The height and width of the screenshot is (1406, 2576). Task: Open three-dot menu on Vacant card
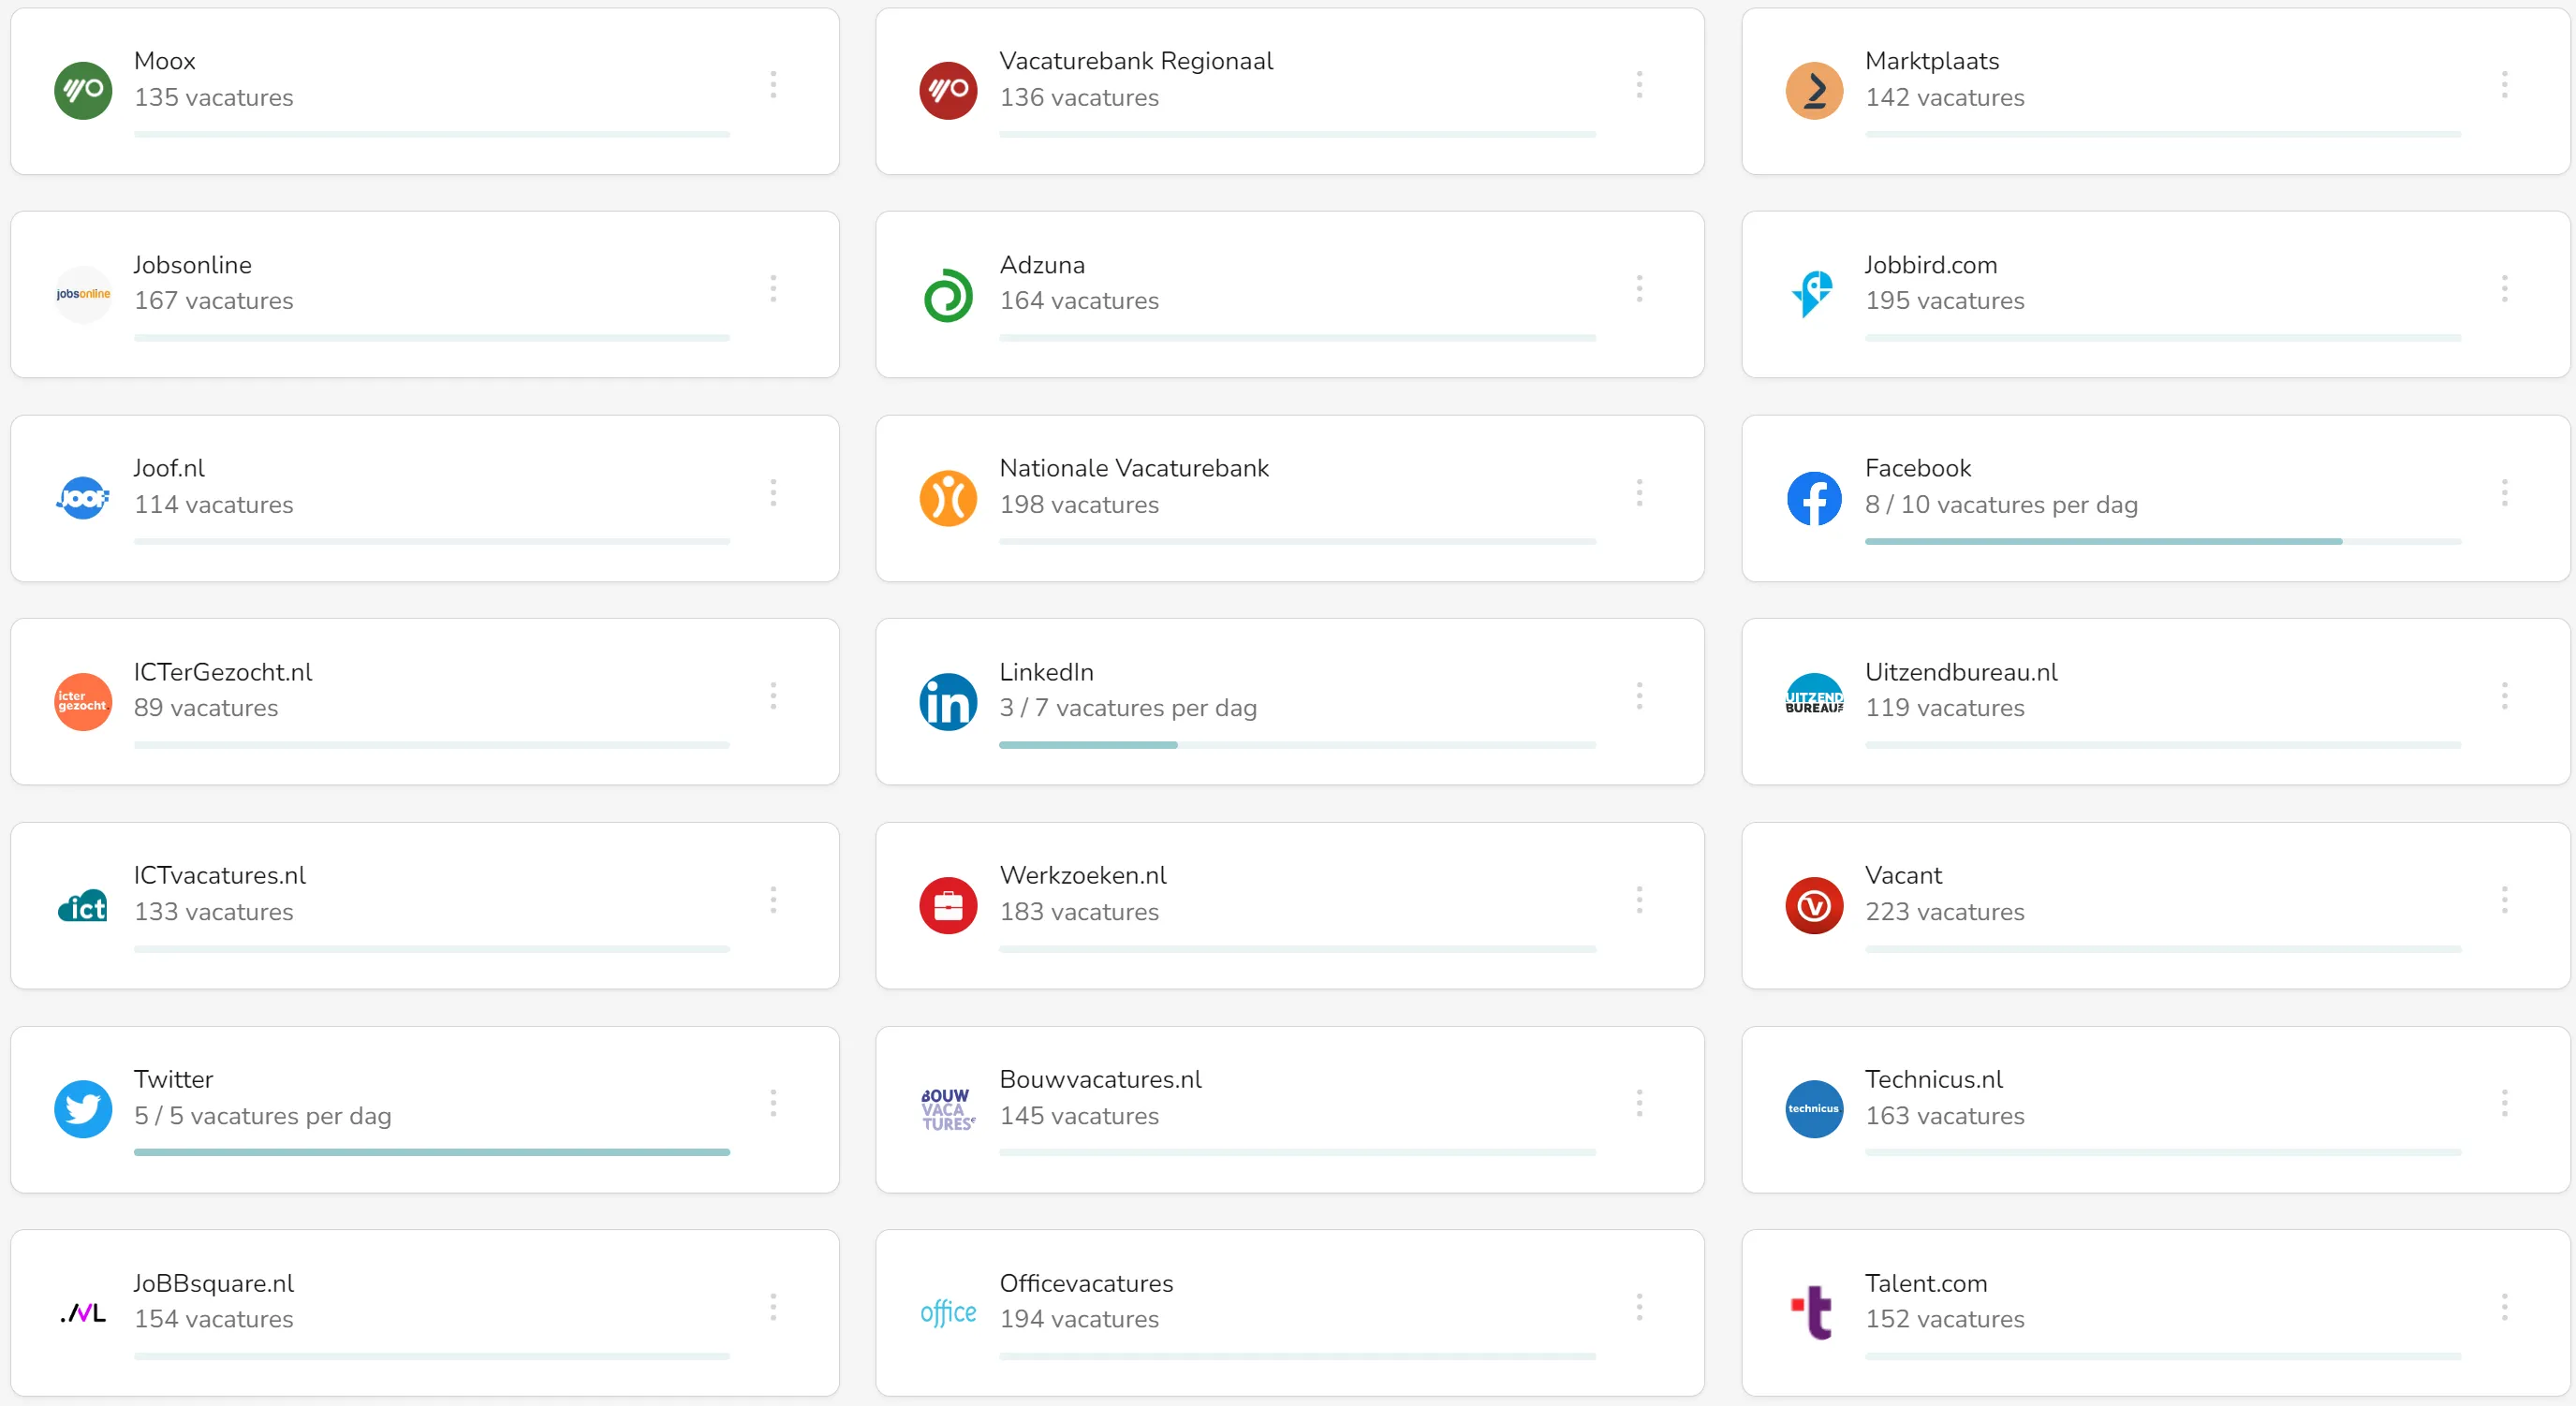2504,899
